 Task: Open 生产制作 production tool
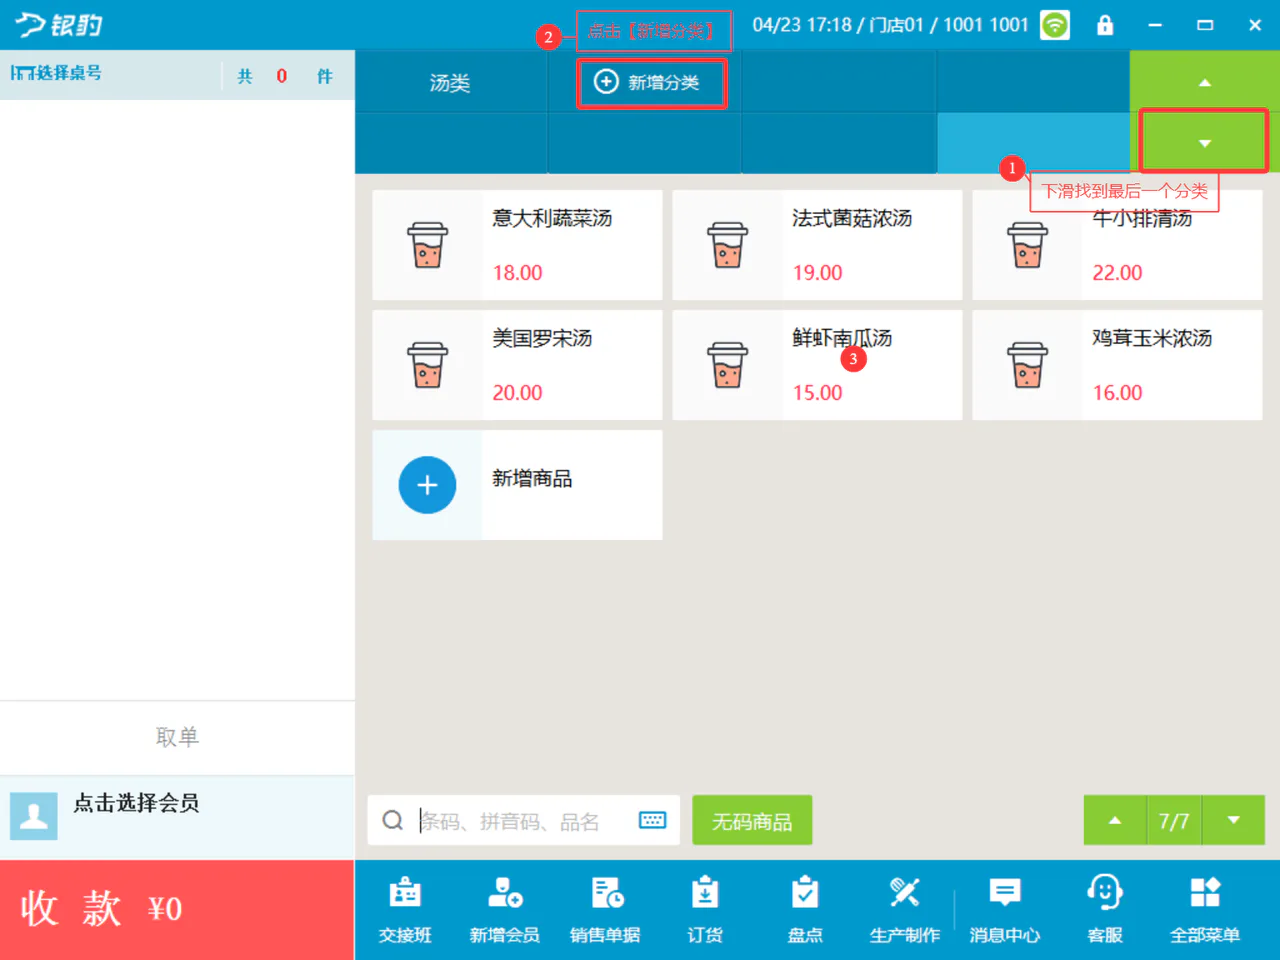[x=905, y=910]
